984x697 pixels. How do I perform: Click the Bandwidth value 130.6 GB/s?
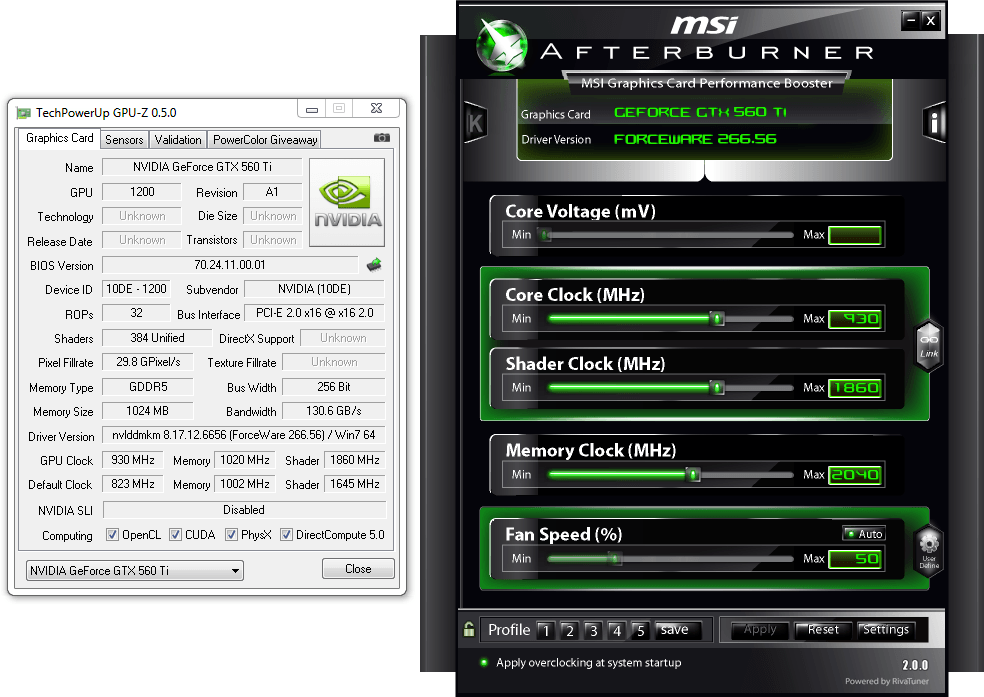333,411
